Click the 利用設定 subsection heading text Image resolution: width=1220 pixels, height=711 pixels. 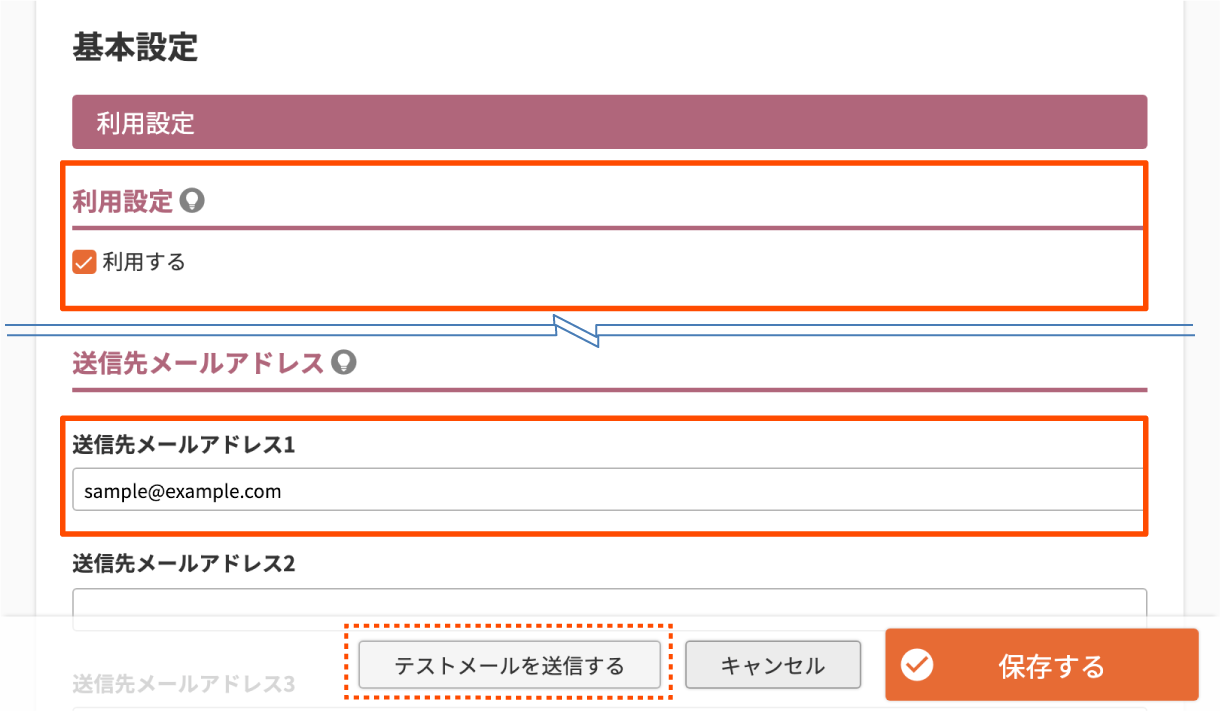pos(123,202)
